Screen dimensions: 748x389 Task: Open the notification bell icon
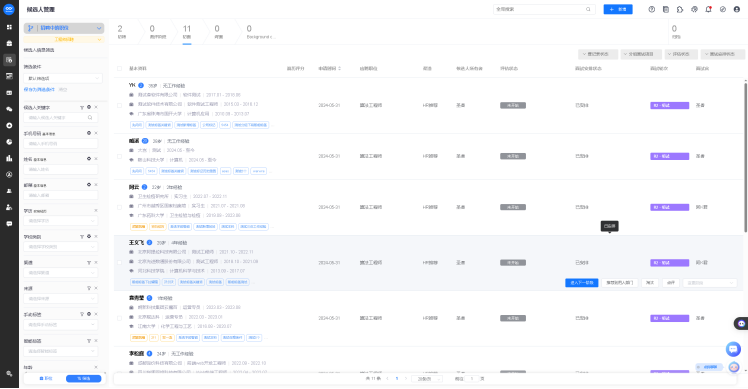(x=708, y=9)
